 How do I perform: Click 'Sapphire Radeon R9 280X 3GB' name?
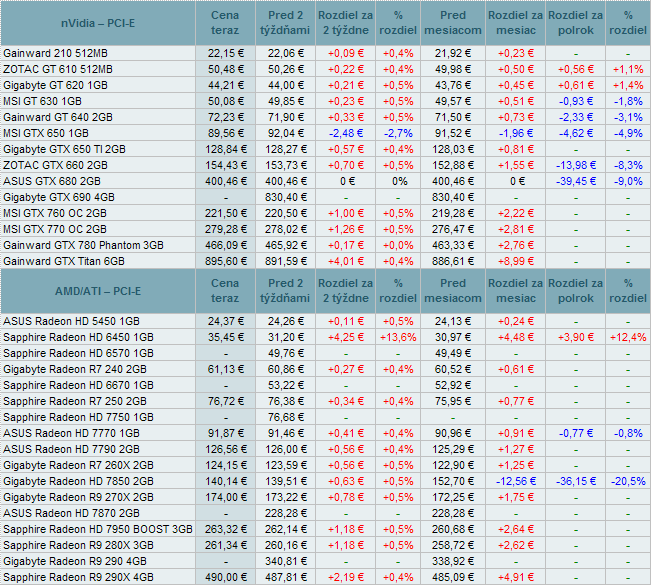click(x=78, y=545)
